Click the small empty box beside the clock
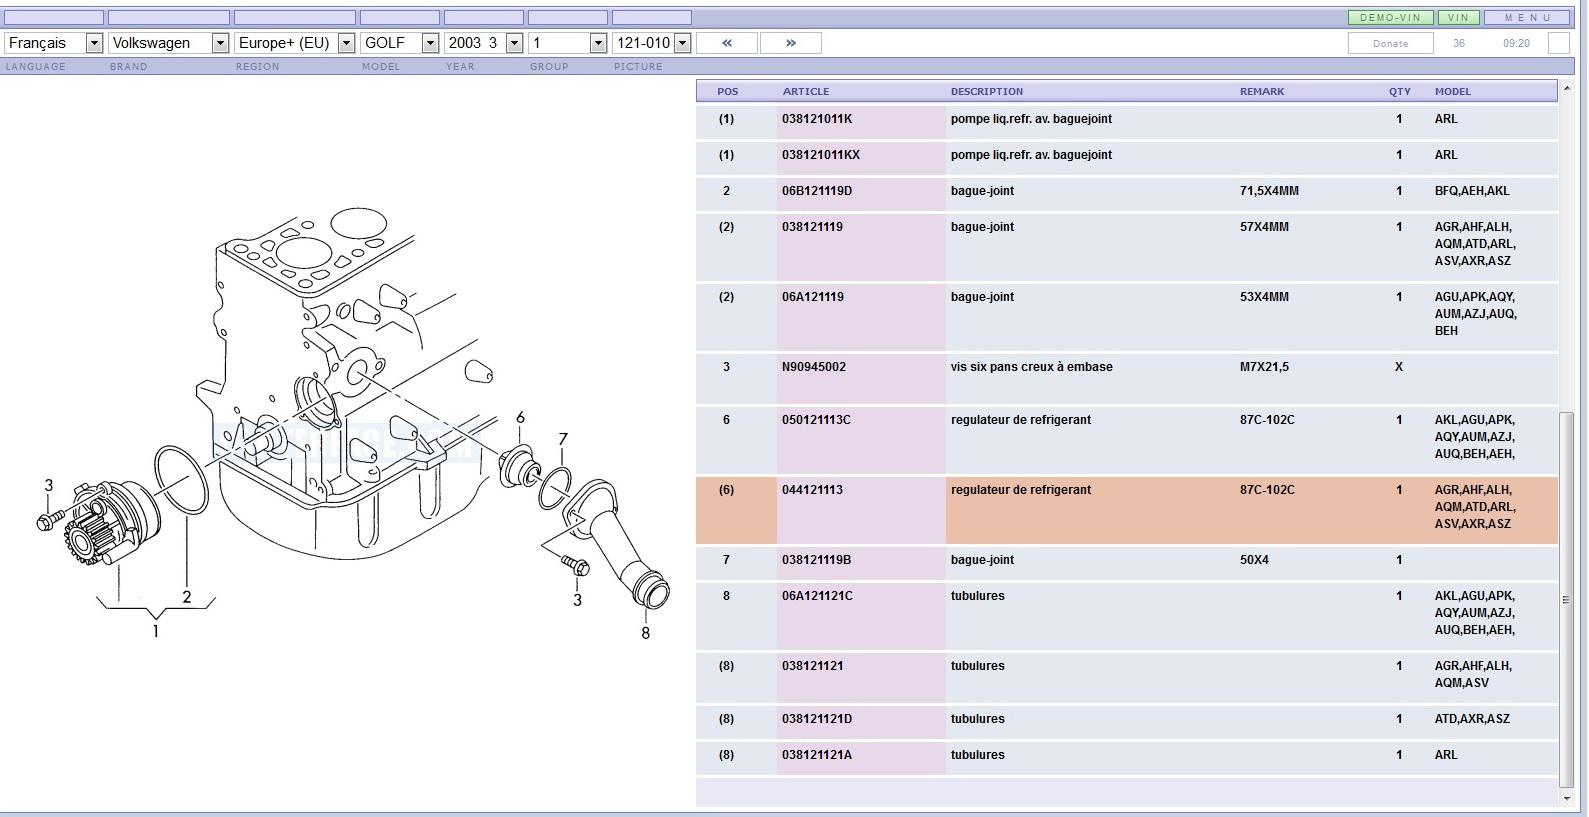1589x817 pixels. click(1558, 43)
